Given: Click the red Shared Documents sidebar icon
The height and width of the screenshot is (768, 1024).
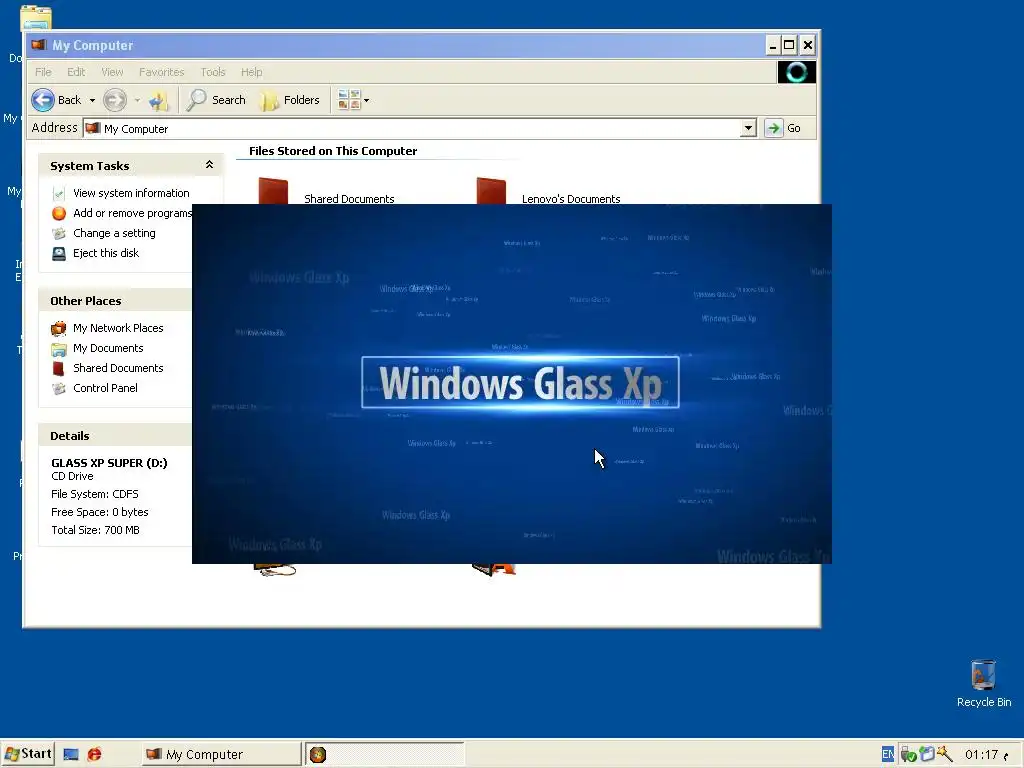Looking at the screenshot, I should click(59, 368).
